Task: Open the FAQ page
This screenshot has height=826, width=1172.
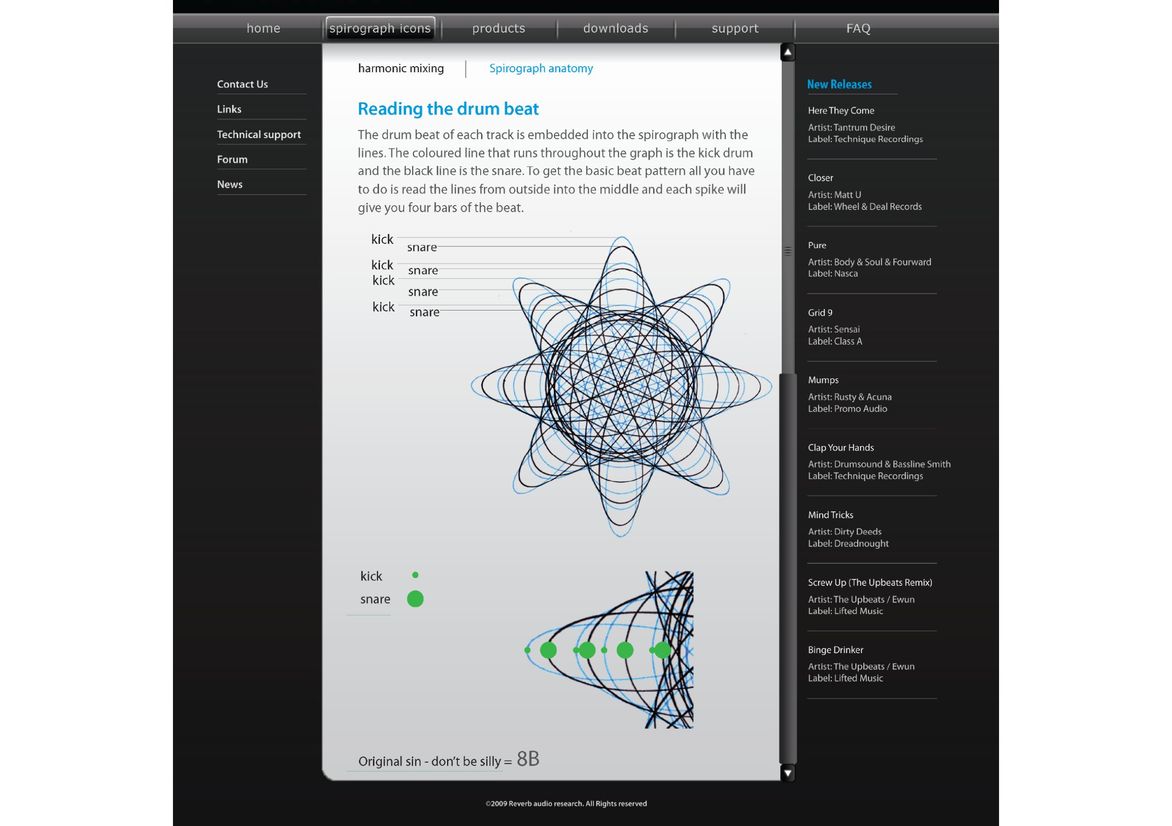Action: (x=858, y=28)
